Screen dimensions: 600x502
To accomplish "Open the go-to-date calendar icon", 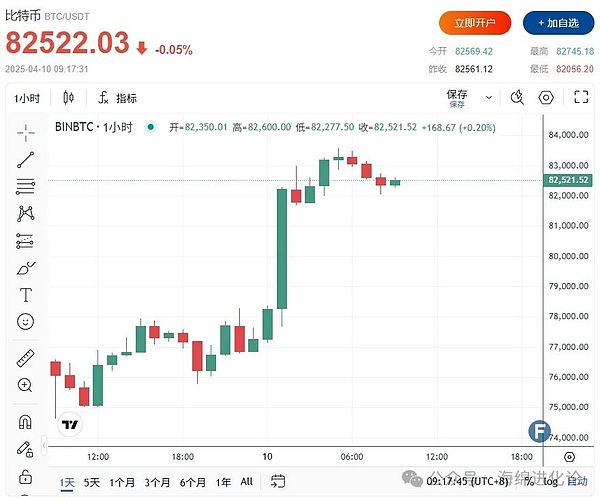I will pos(278,482).
